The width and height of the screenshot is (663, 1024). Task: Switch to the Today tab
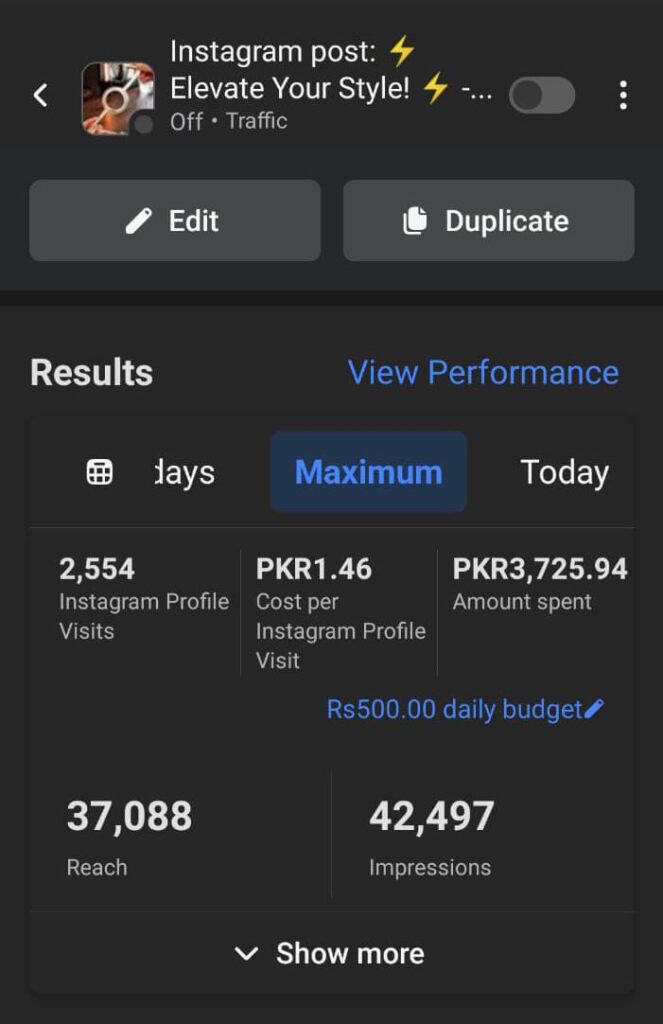564,472
